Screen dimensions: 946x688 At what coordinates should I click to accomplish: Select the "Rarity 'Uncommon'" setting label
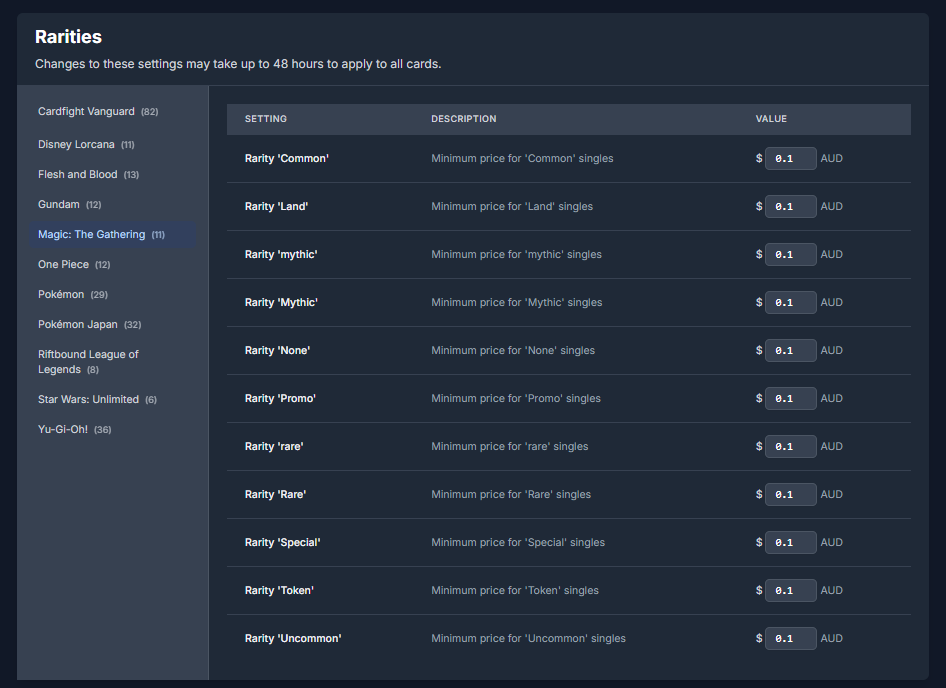[x=293, y=639]
